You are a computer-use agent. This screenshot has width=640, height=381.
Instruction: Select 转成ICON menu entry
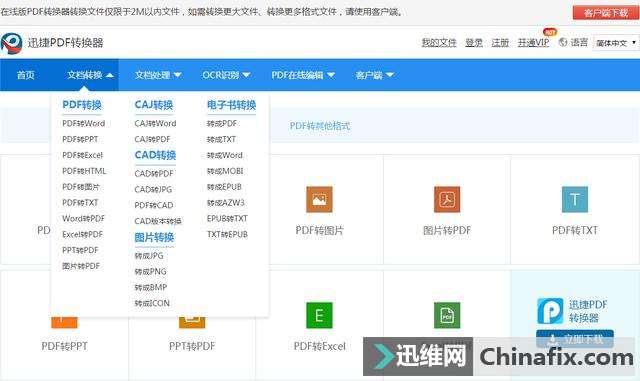click(152, 303)
